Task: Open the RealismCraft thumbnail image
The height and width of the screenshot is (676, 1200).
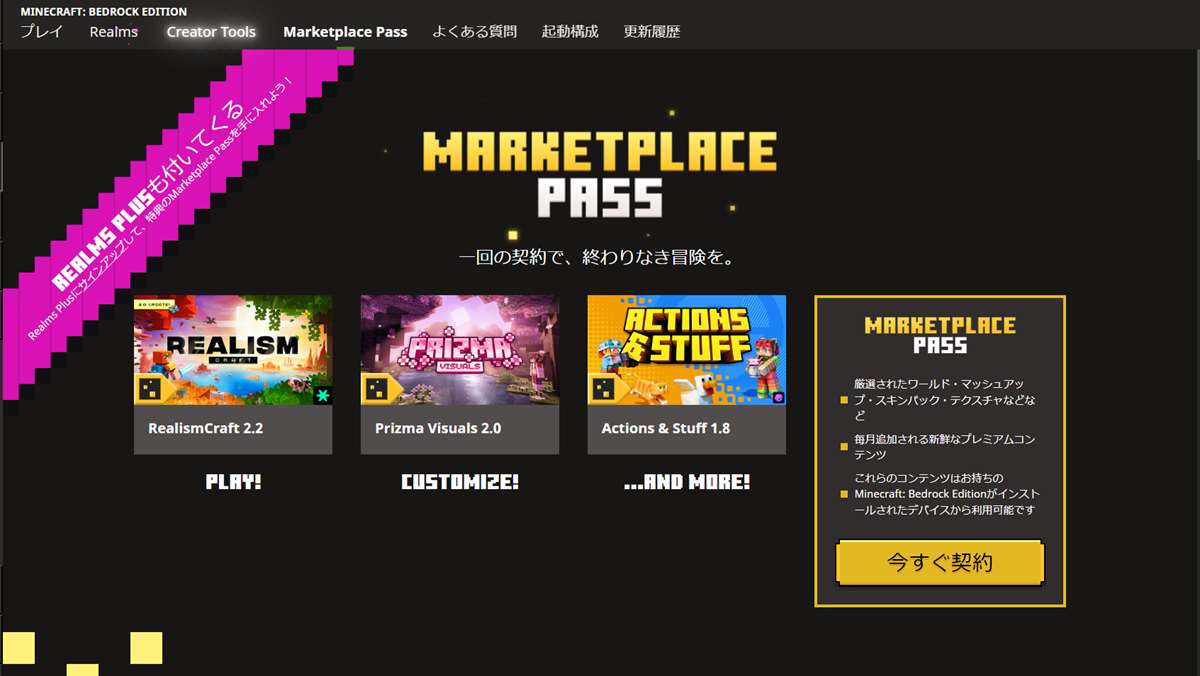Action: pos(233,350)
